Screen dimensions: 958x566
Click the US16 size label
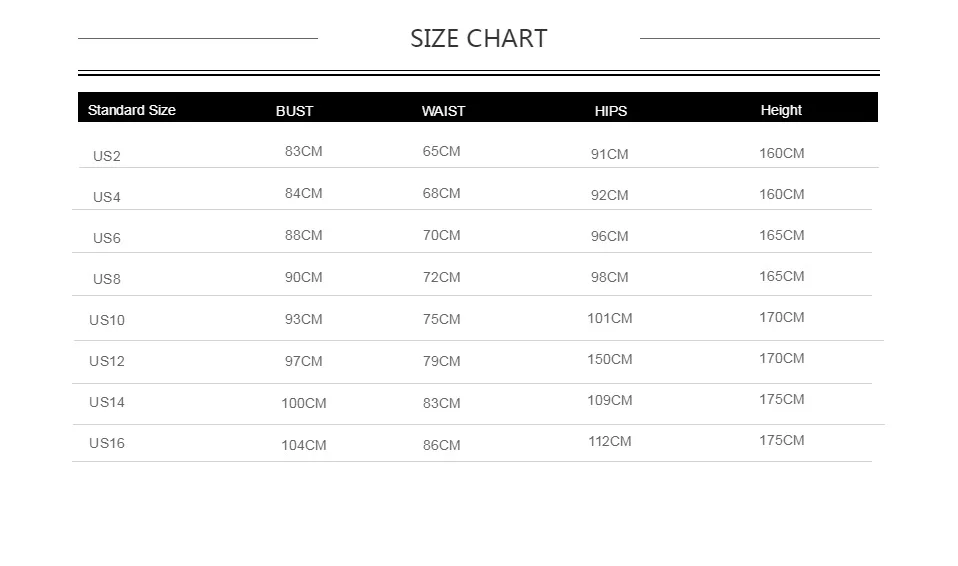[106, 443]
